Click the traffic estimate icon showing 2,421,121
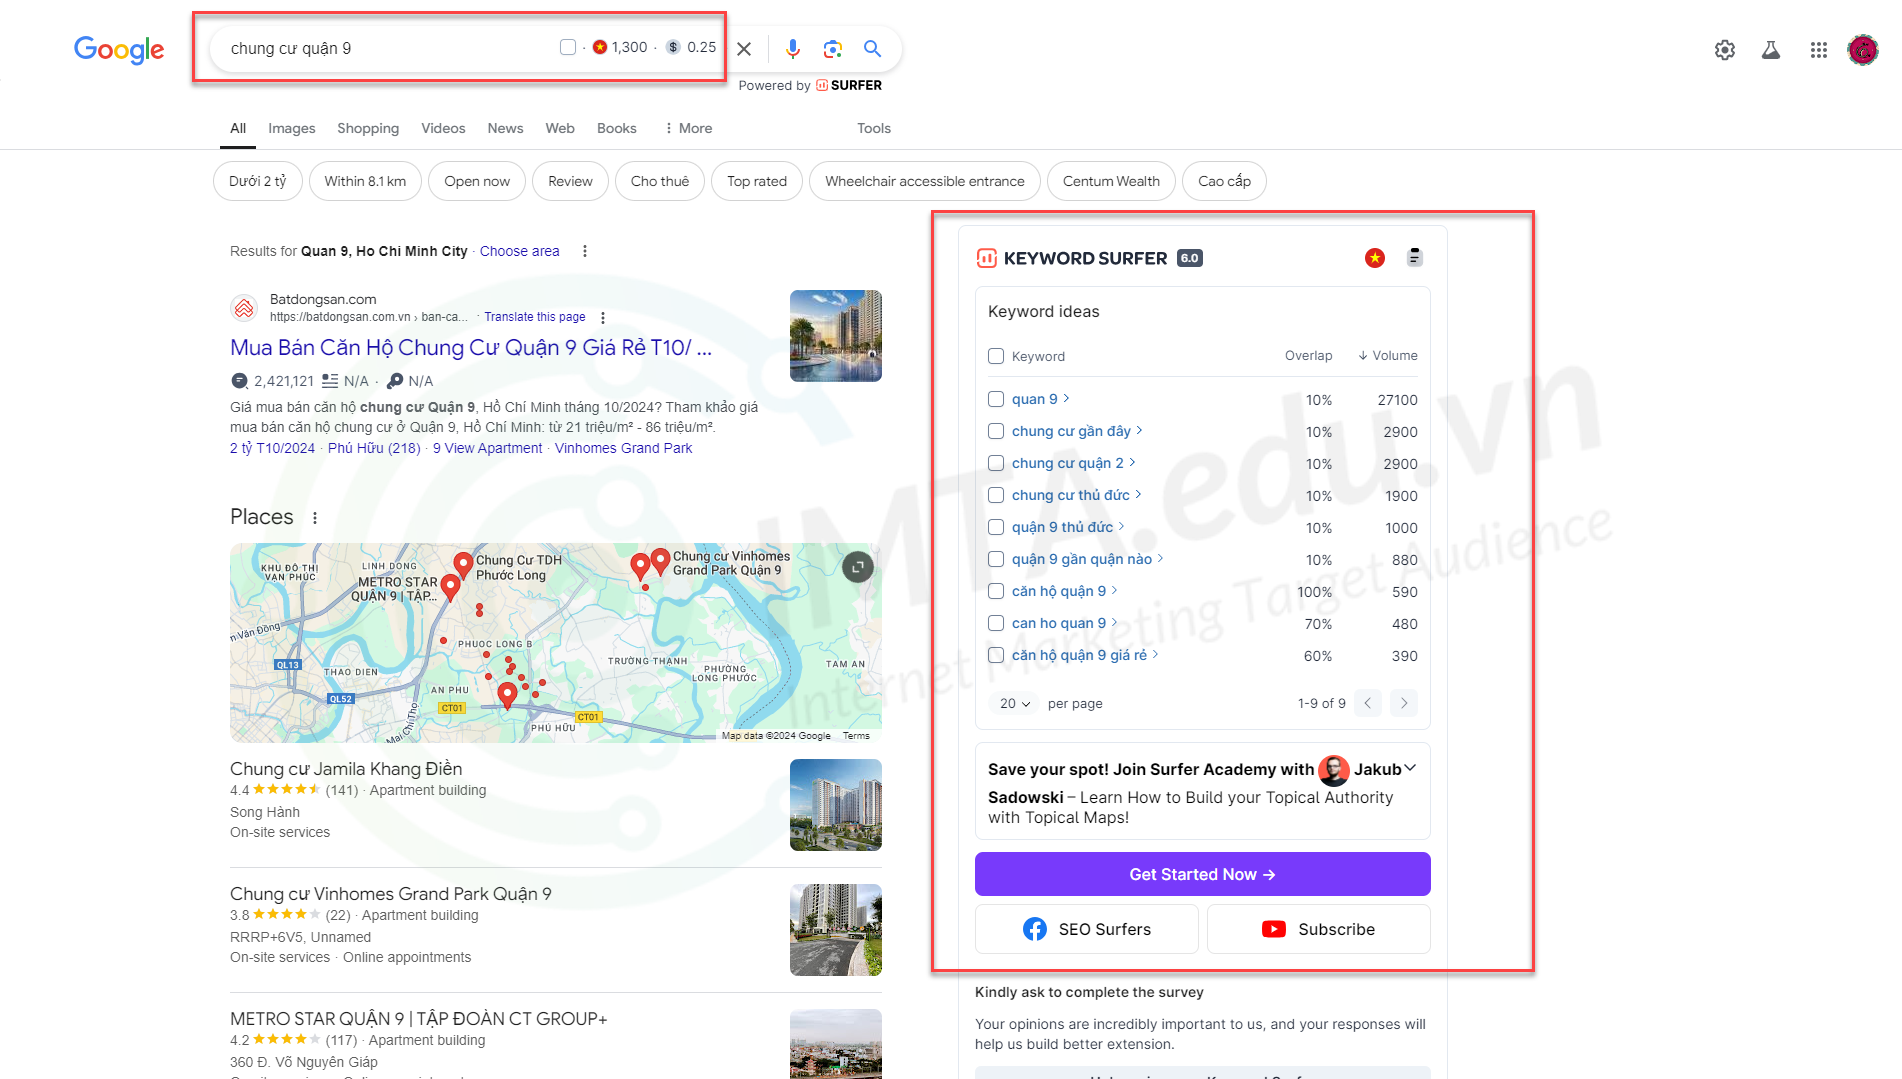The width and height of the screenshot is (1902, 1079). pyautogui.click(x=239, y=381)
